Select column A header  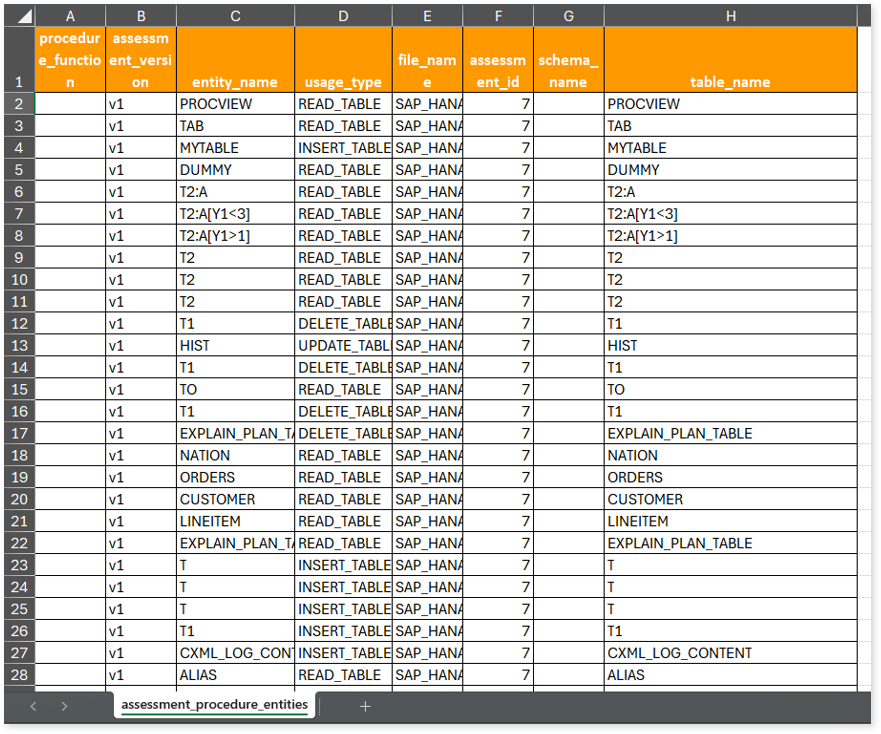[x=70, y=16]
